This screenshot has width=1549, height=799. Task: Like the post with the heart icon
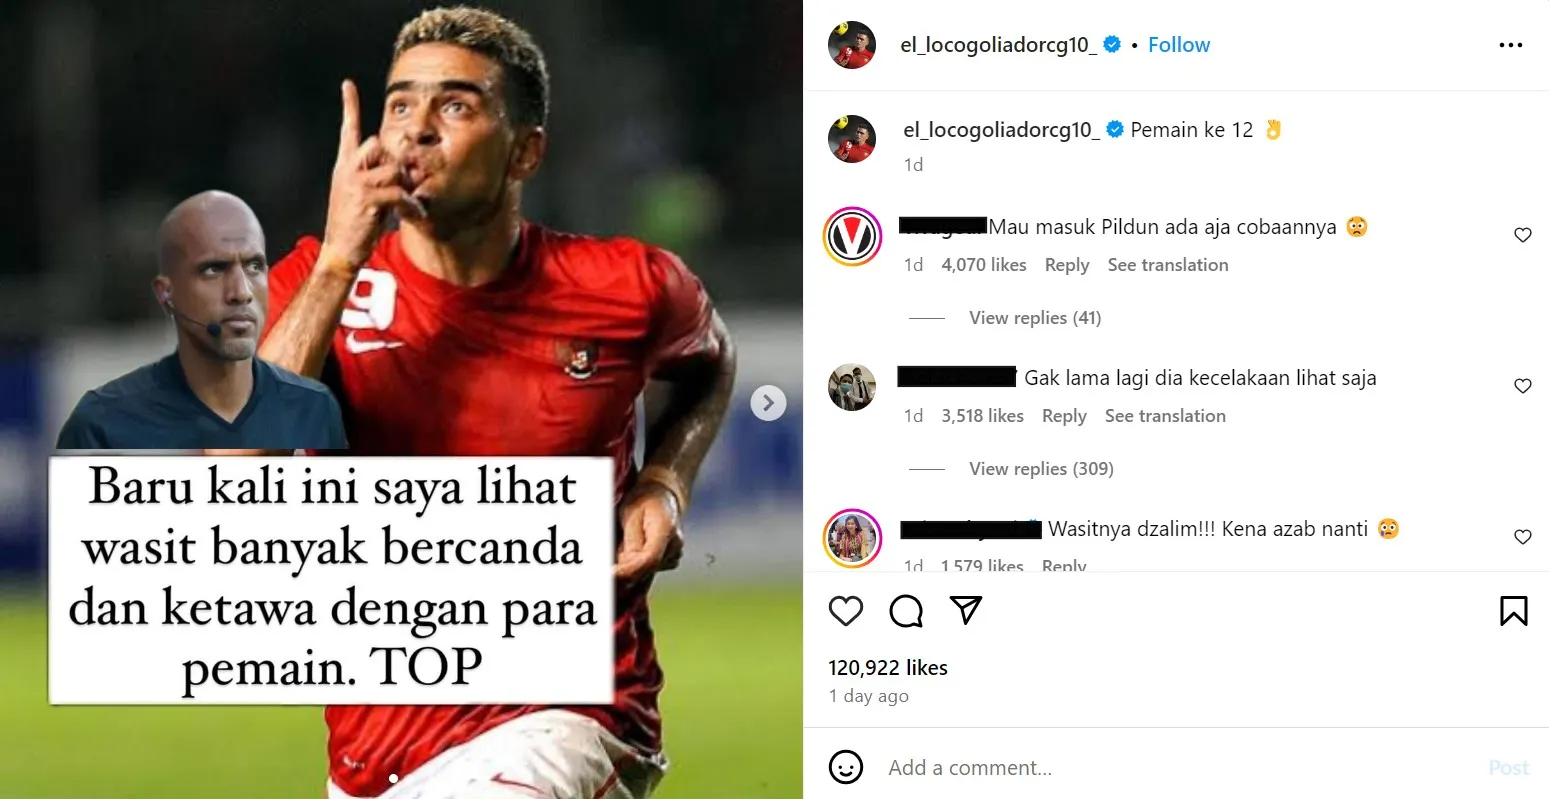(x=846, y=610)
